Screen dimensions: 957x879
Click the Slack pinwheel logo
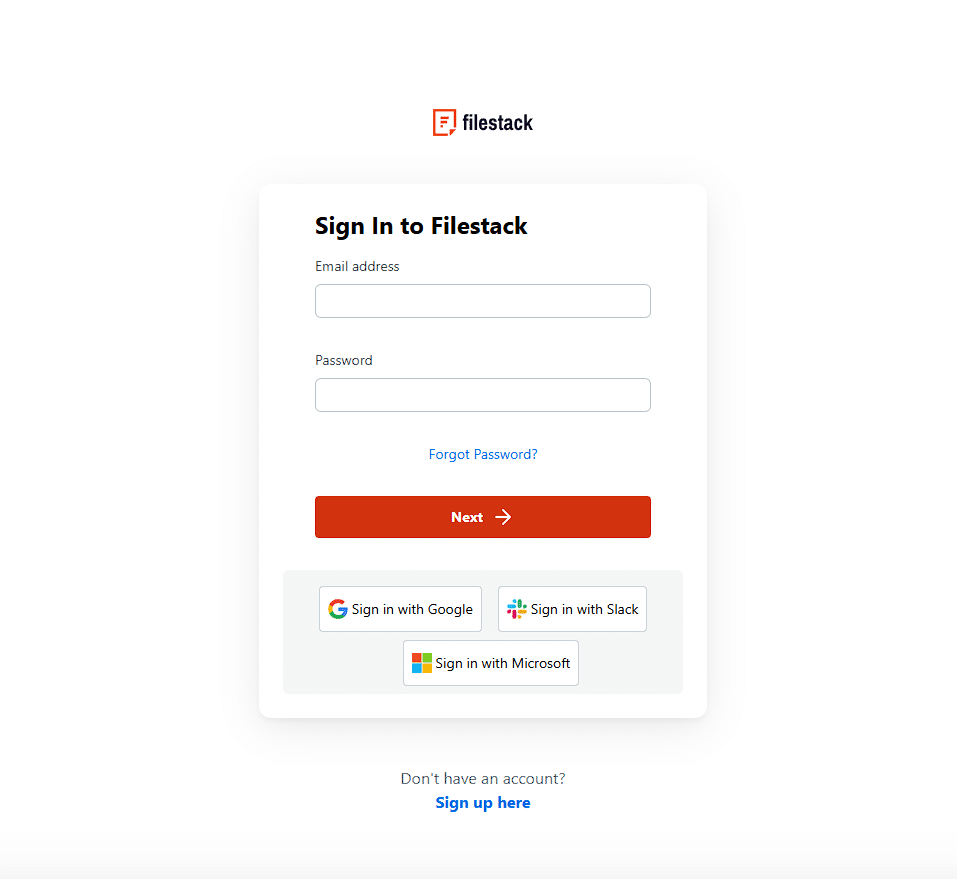517,609
